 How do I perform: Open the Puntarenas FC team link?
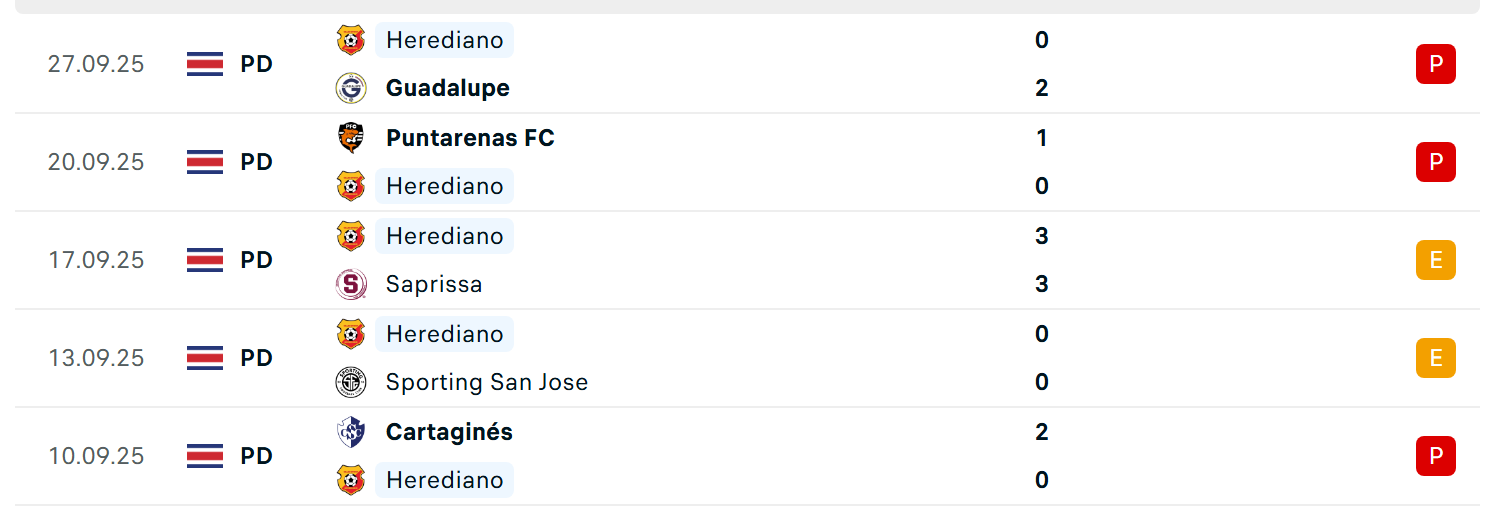[470, 138]
